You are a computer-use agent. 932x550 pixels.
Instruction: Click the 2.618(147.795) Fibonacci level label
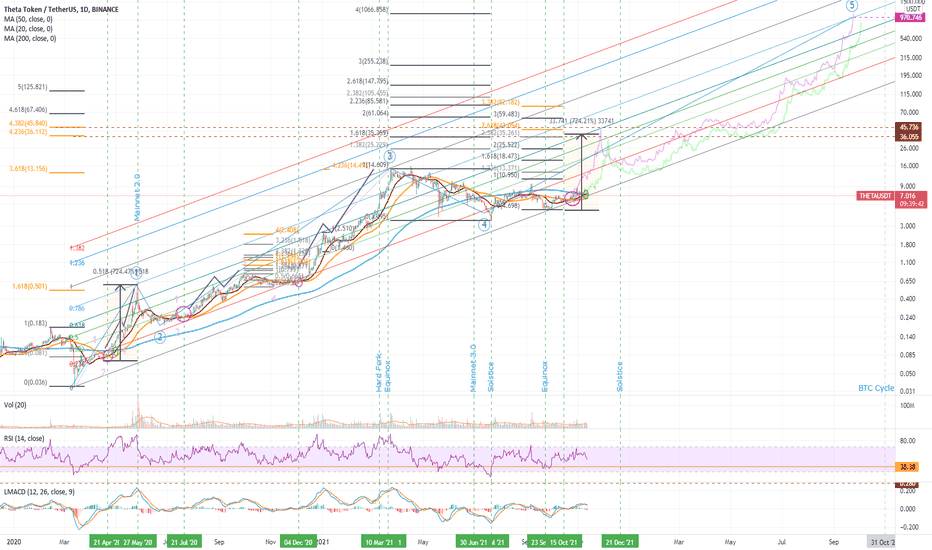point(367,81)
